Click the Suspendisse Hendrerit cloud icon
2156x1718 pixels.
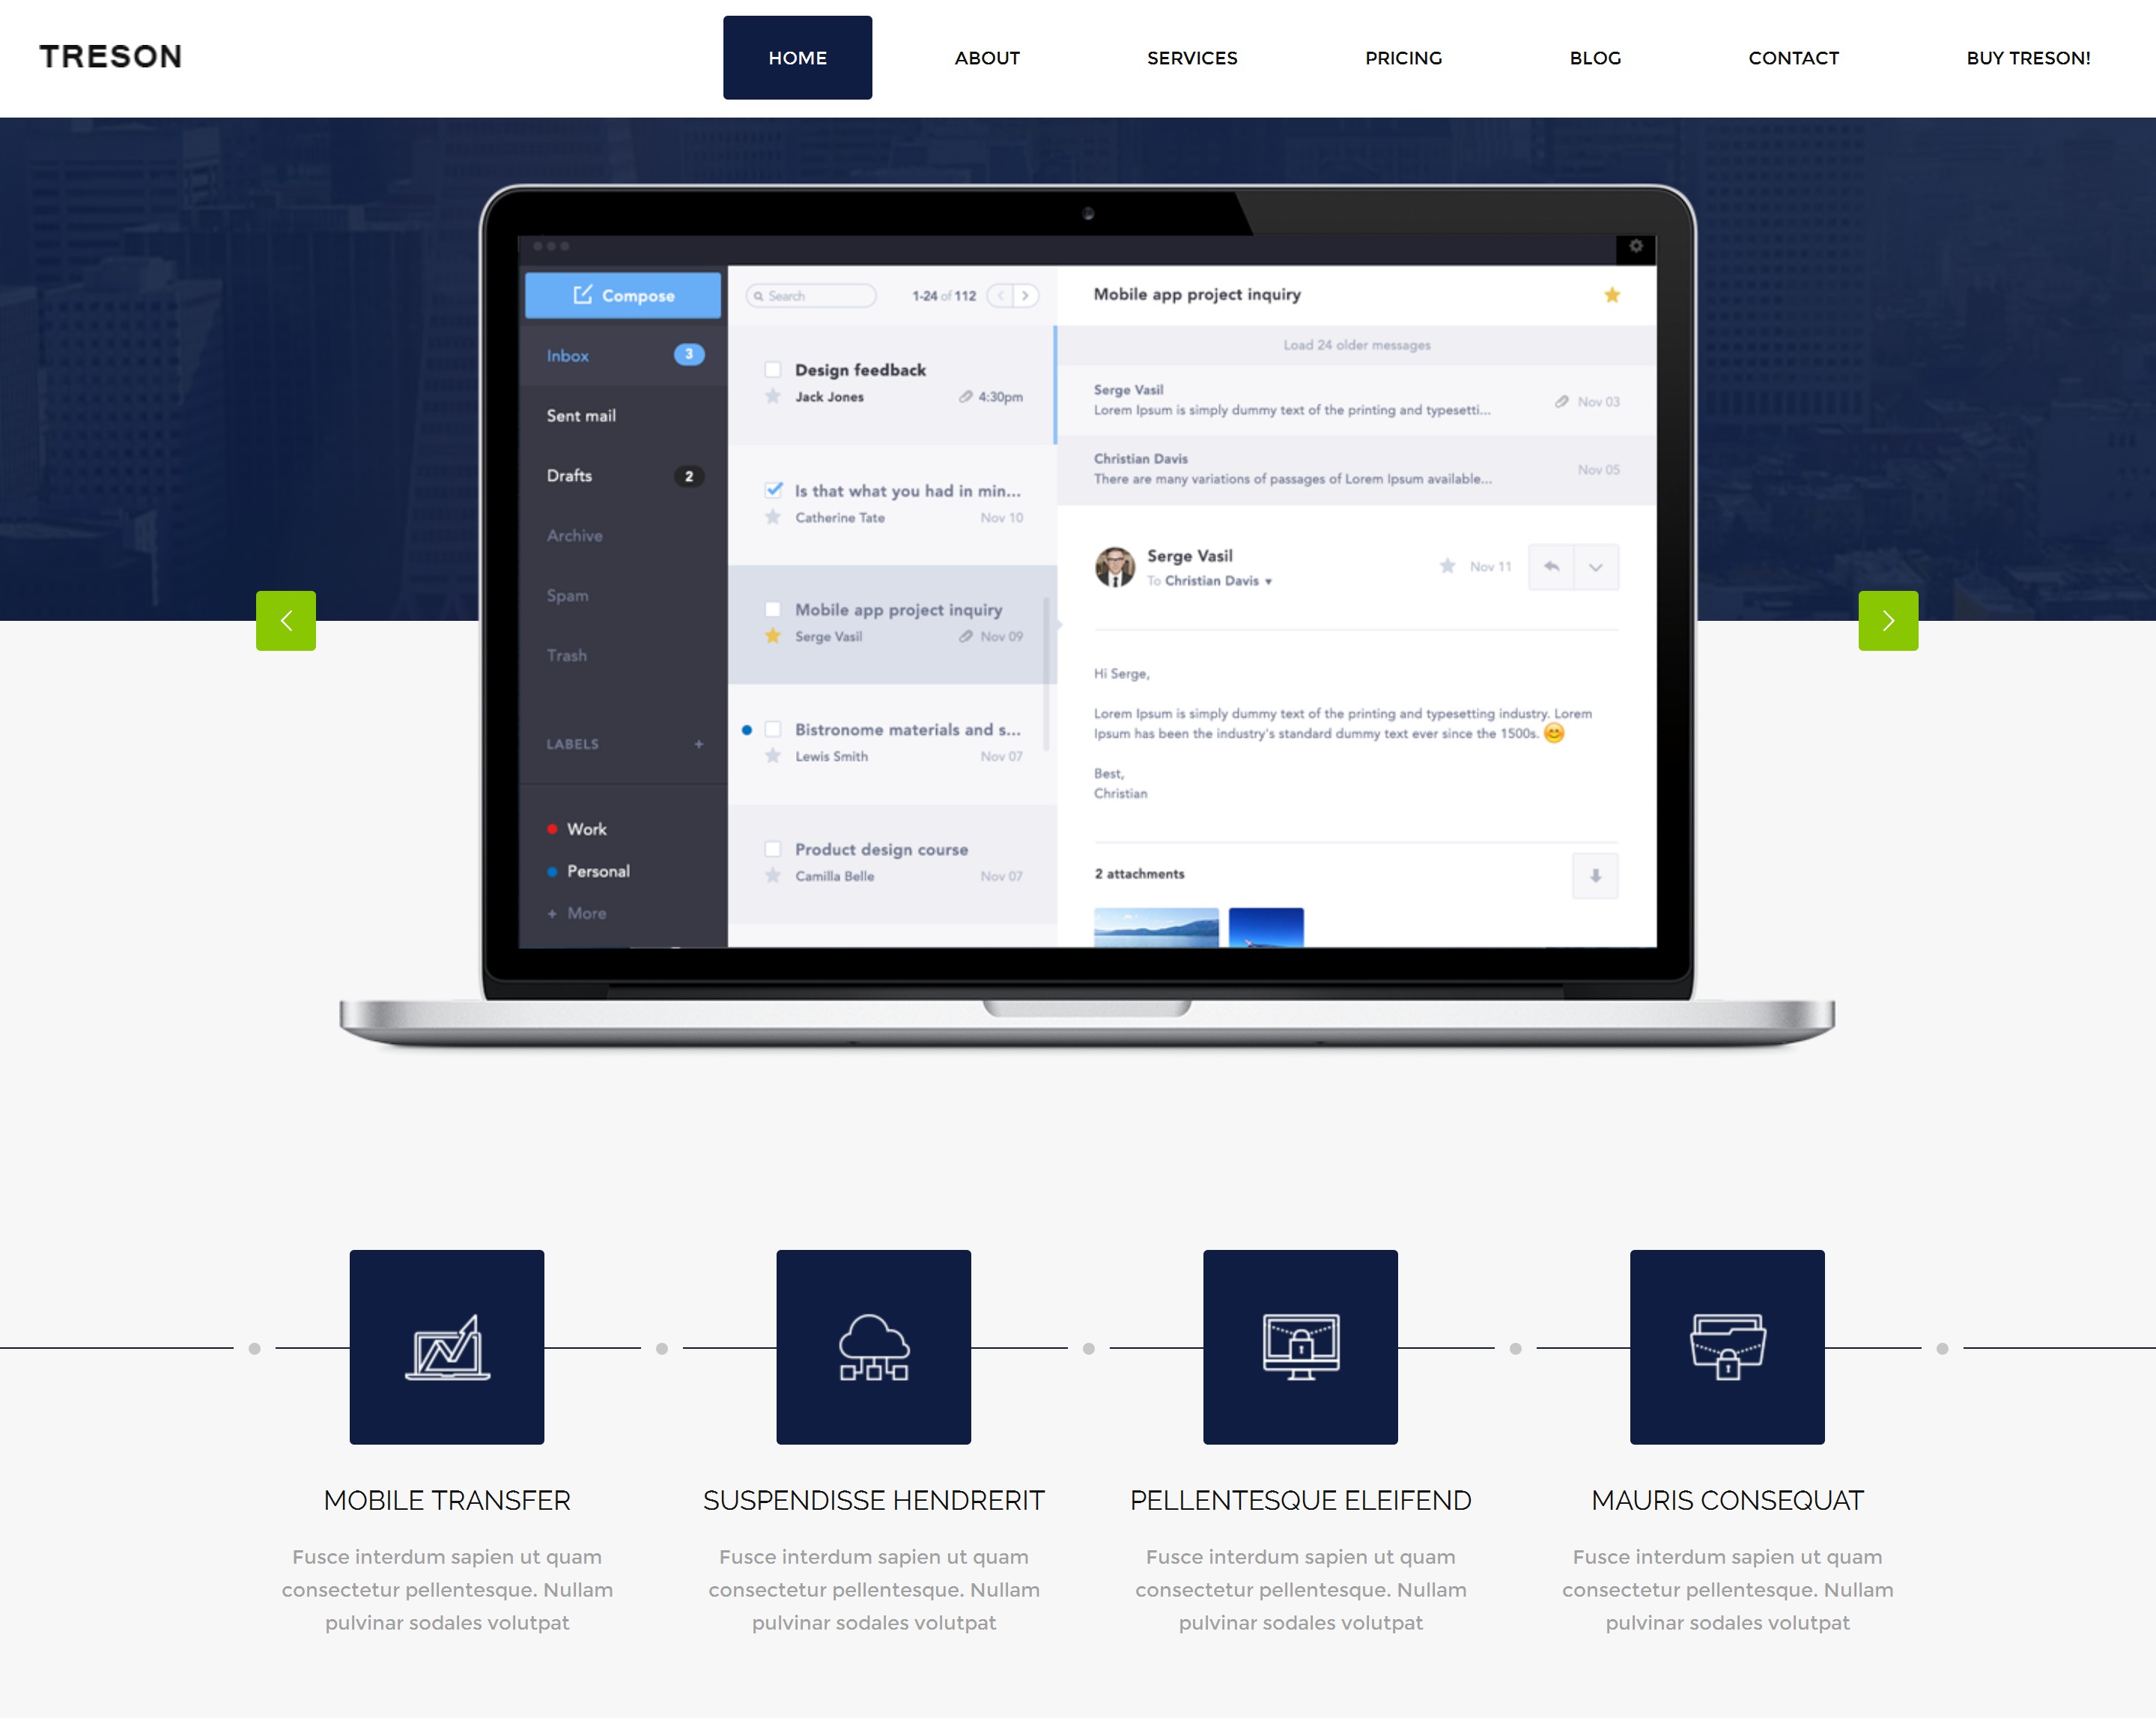coord(873,1347)
